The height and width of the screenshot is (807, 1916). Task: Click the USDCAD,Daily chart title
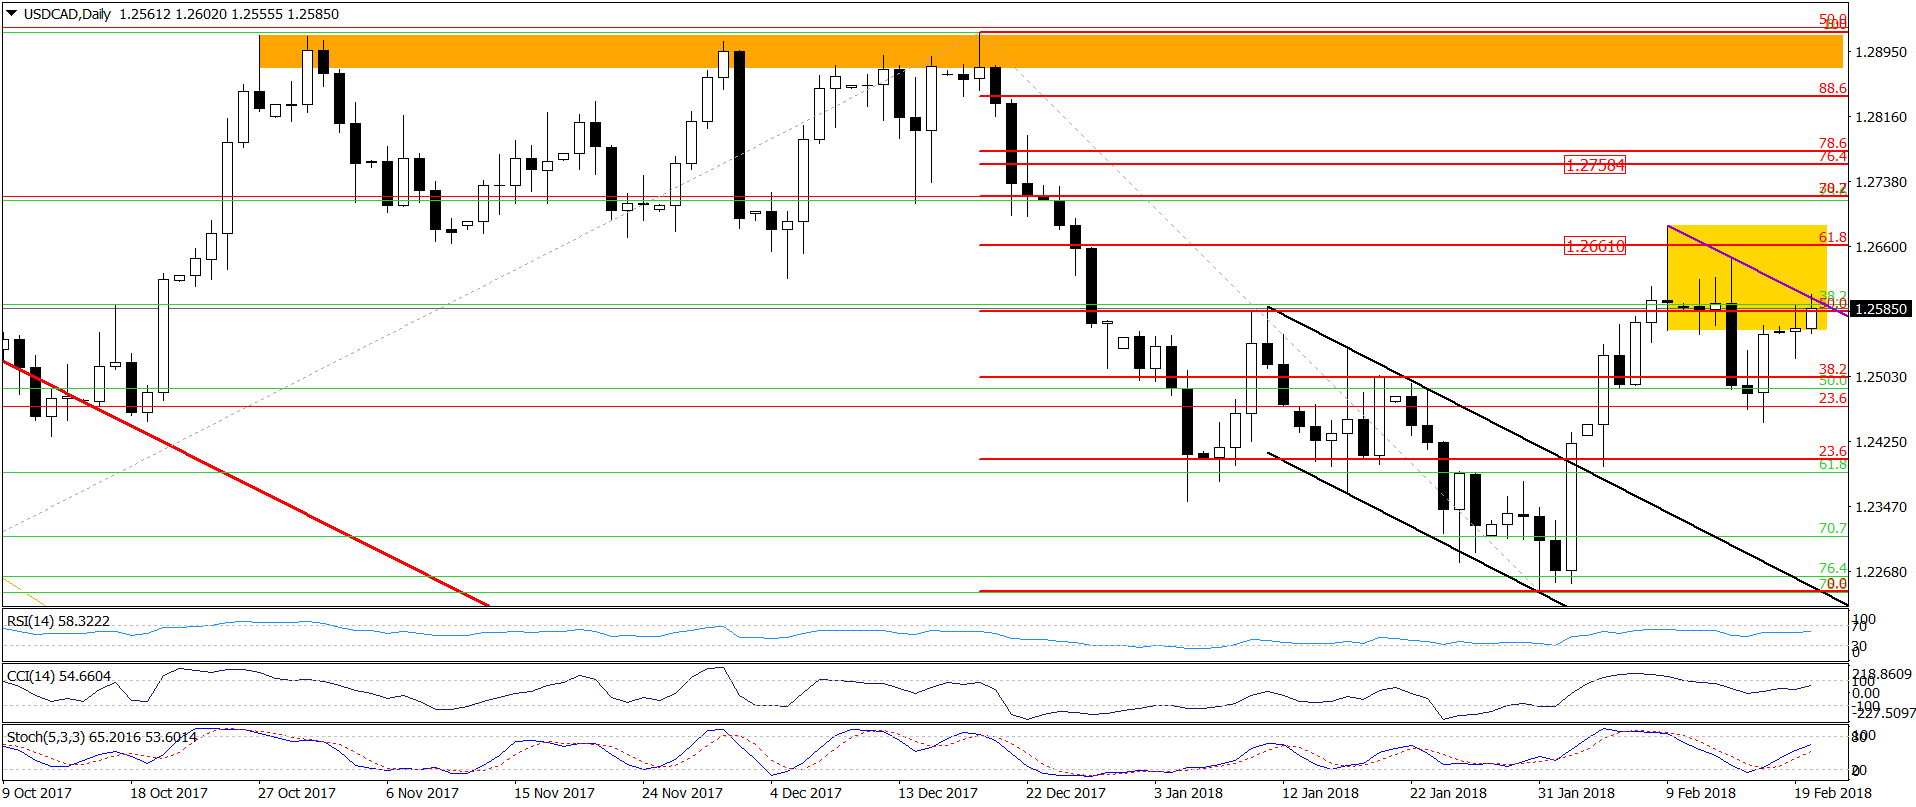point(67,14)
